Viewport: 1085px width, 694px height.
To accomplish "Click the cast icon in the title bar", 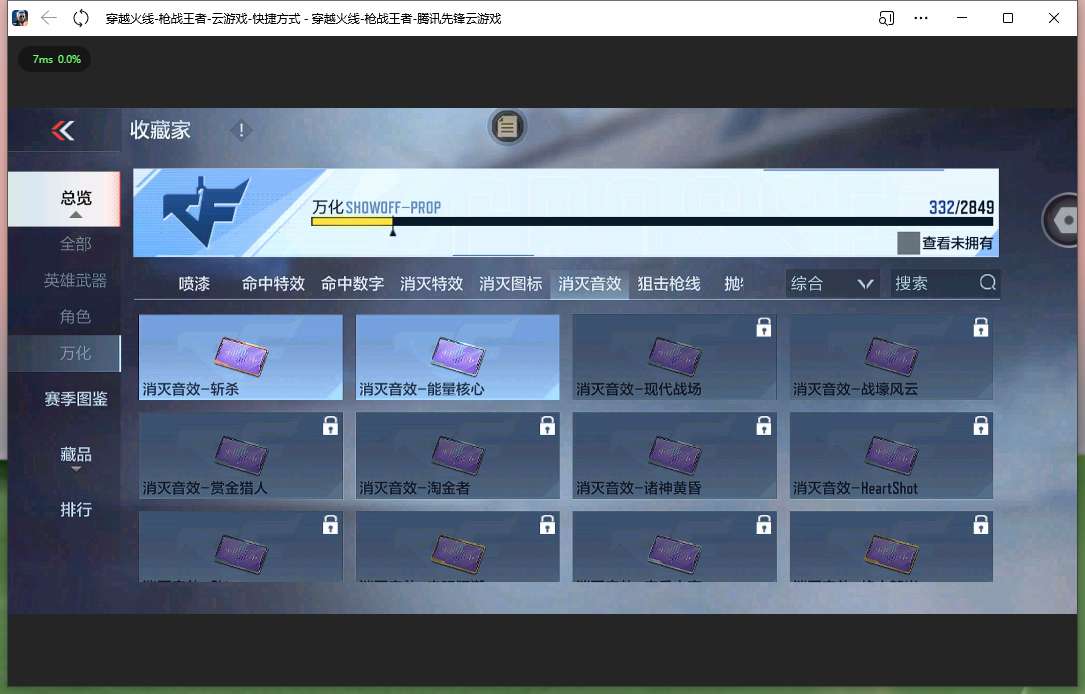I will [886, 18].
